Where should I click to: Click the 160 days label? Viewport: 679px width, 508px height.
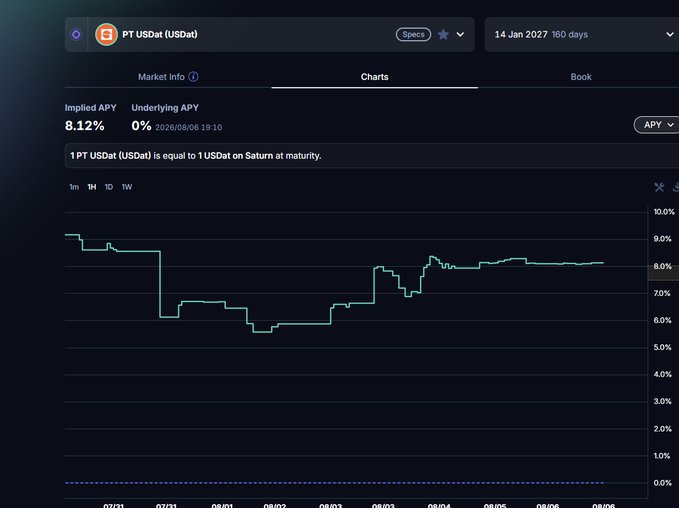tap(569, 34)
